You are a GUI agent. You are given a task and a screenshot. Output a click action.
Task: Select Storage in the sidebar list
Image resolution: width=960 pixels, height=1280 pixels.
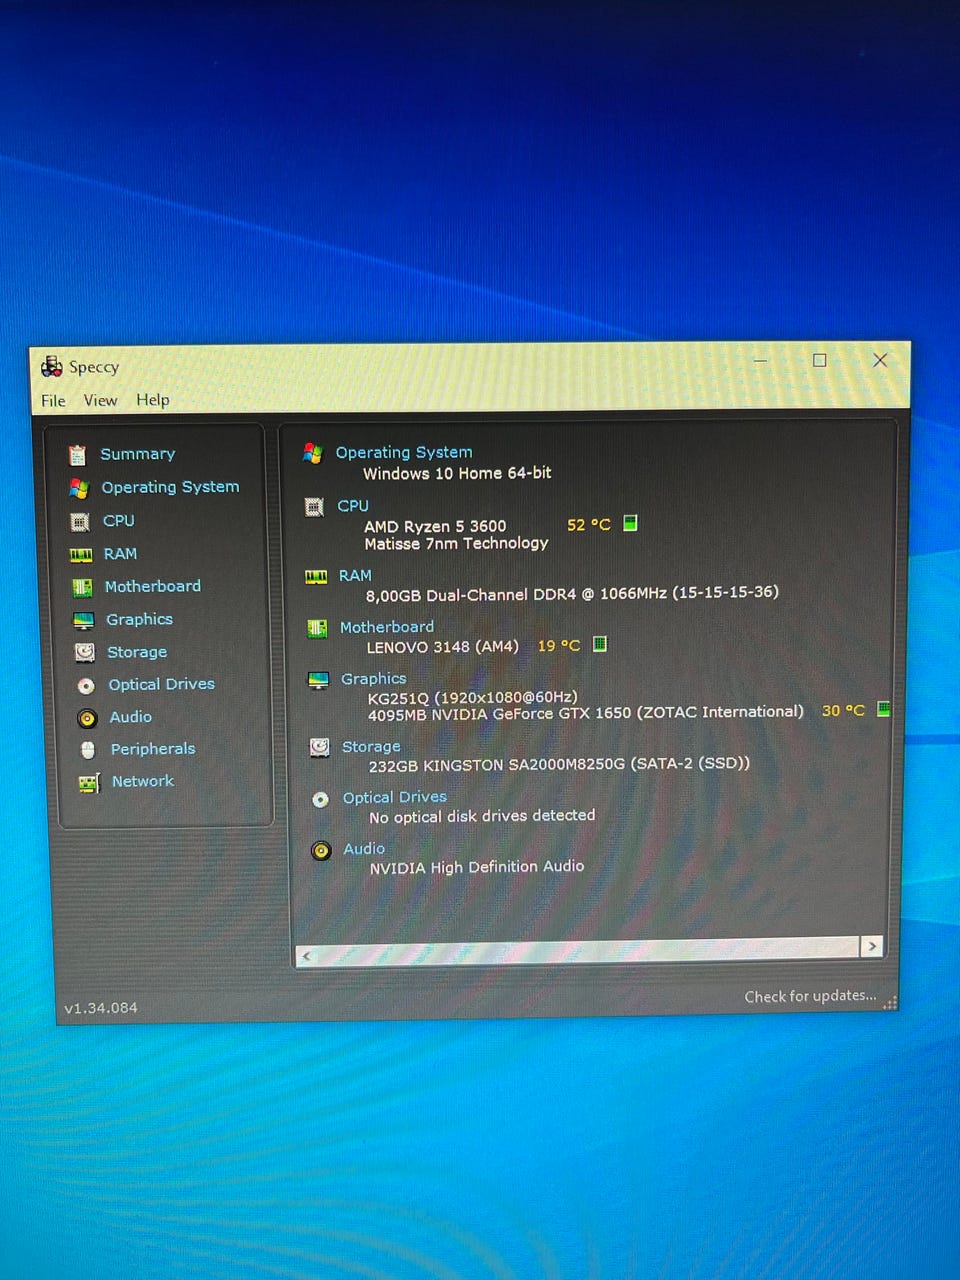(137, 652)
